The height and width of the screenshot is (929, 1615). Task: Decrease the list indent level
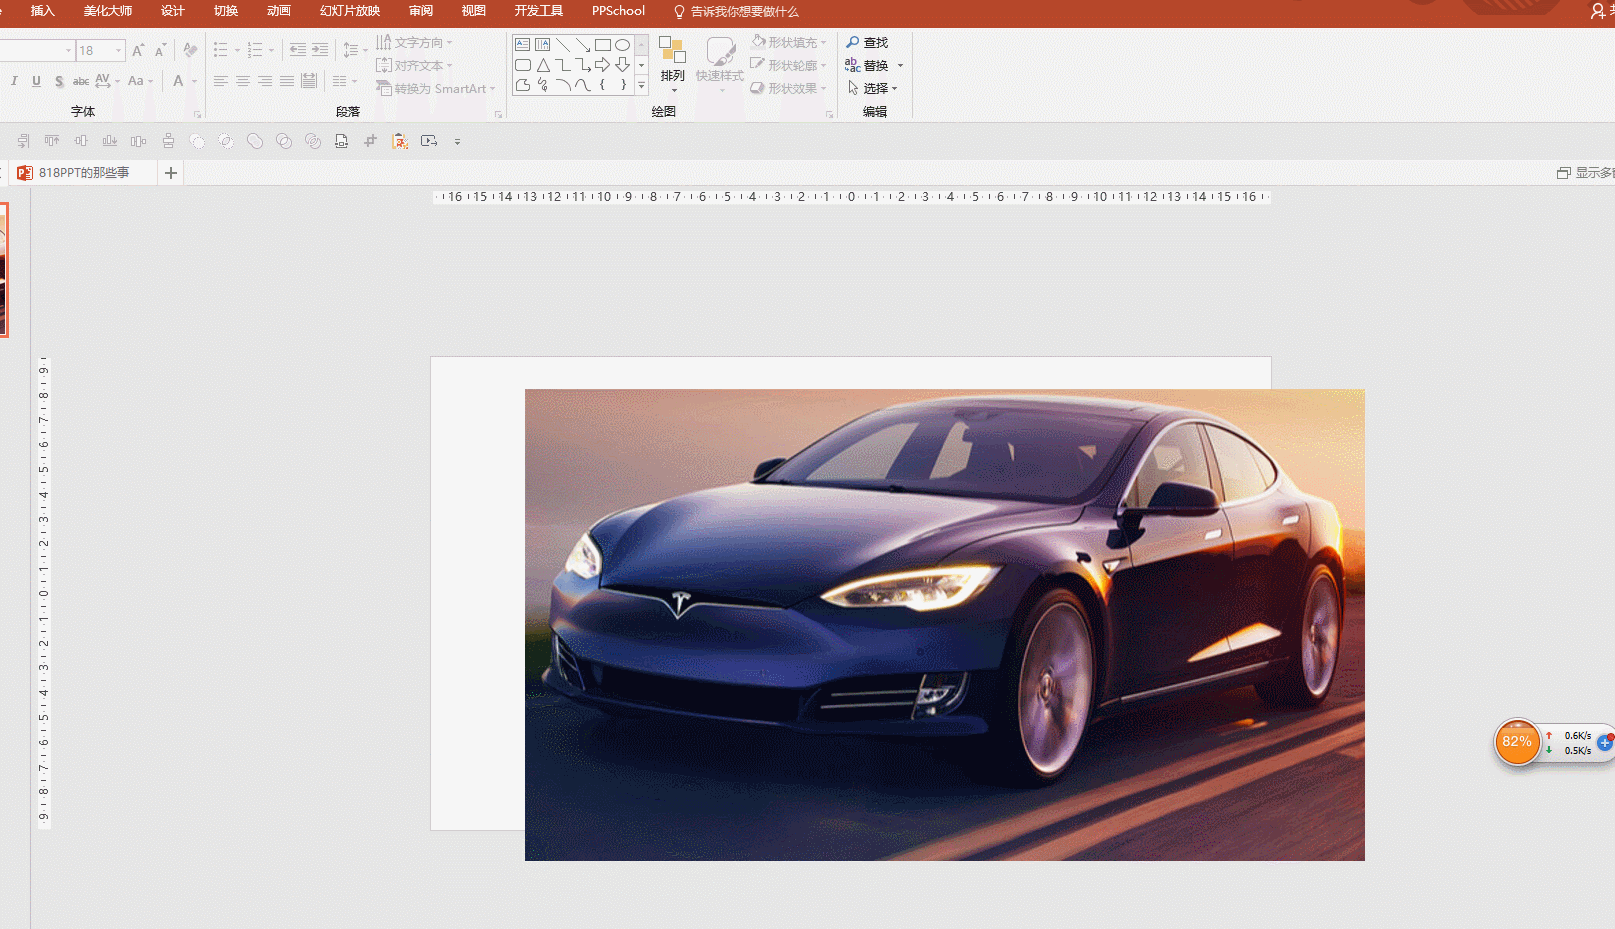(x=298, y=50)
